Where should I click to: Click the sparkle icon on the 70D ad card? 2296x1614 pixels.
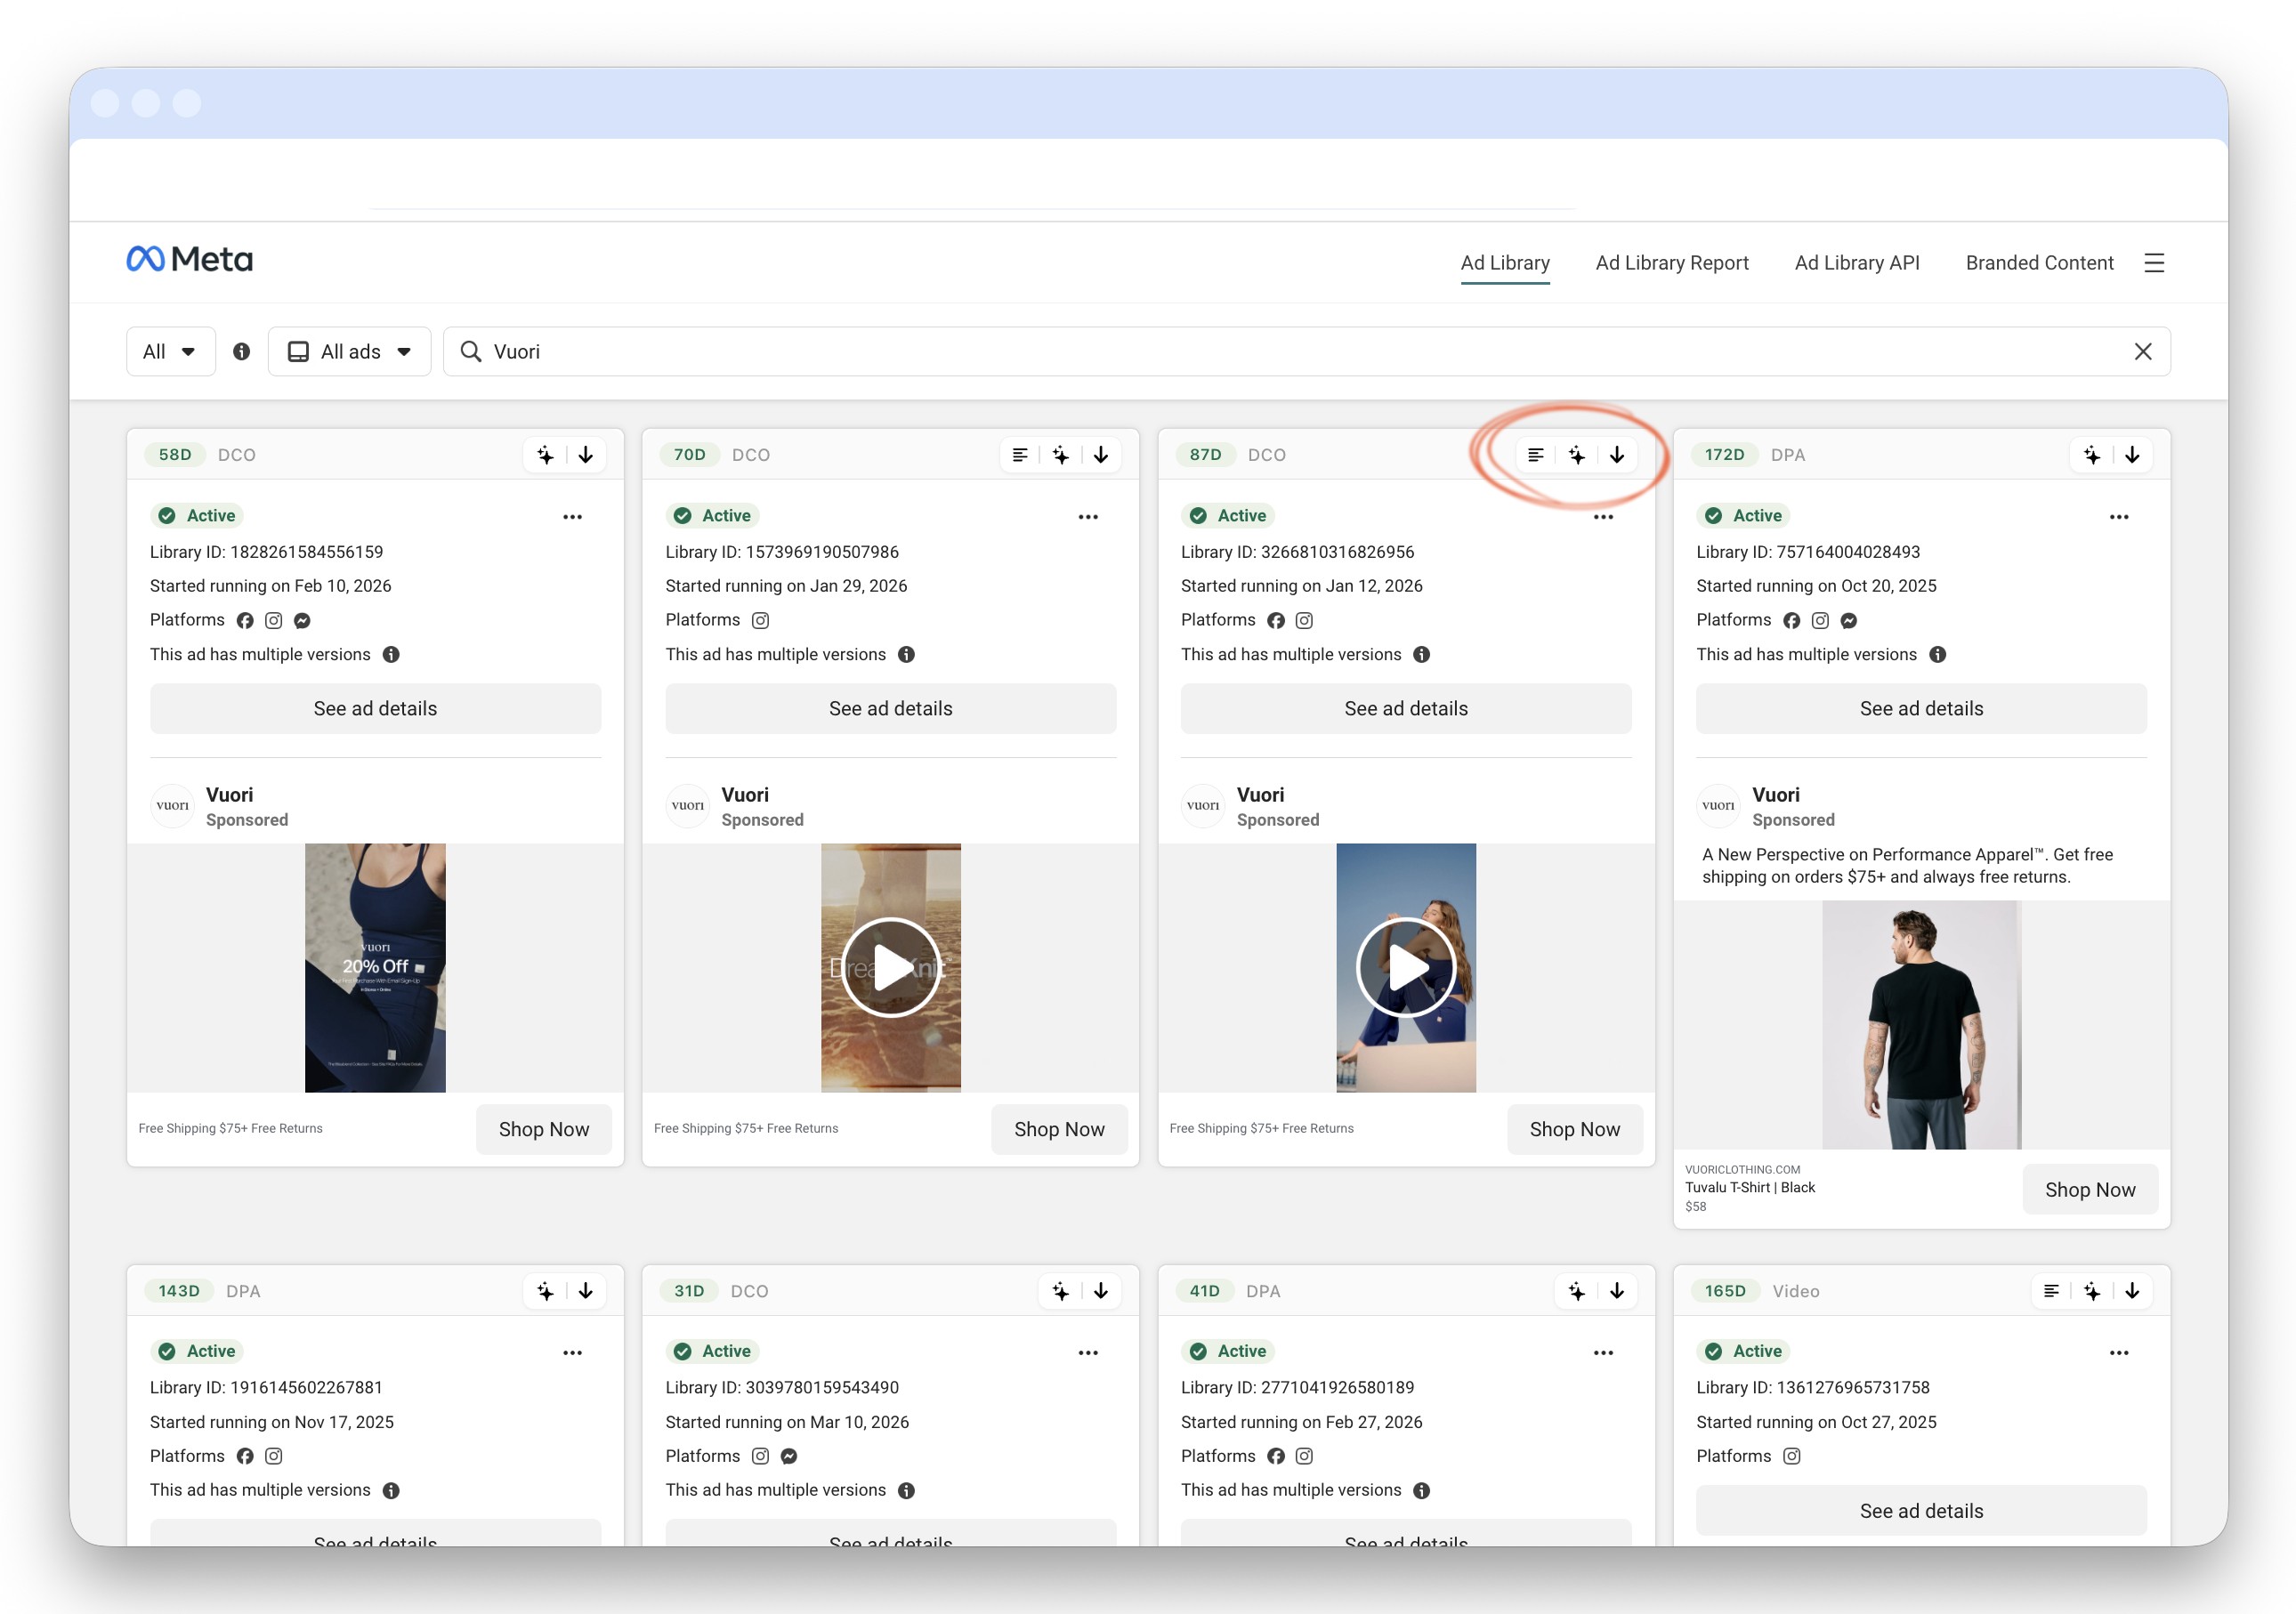pos(1060,455)
